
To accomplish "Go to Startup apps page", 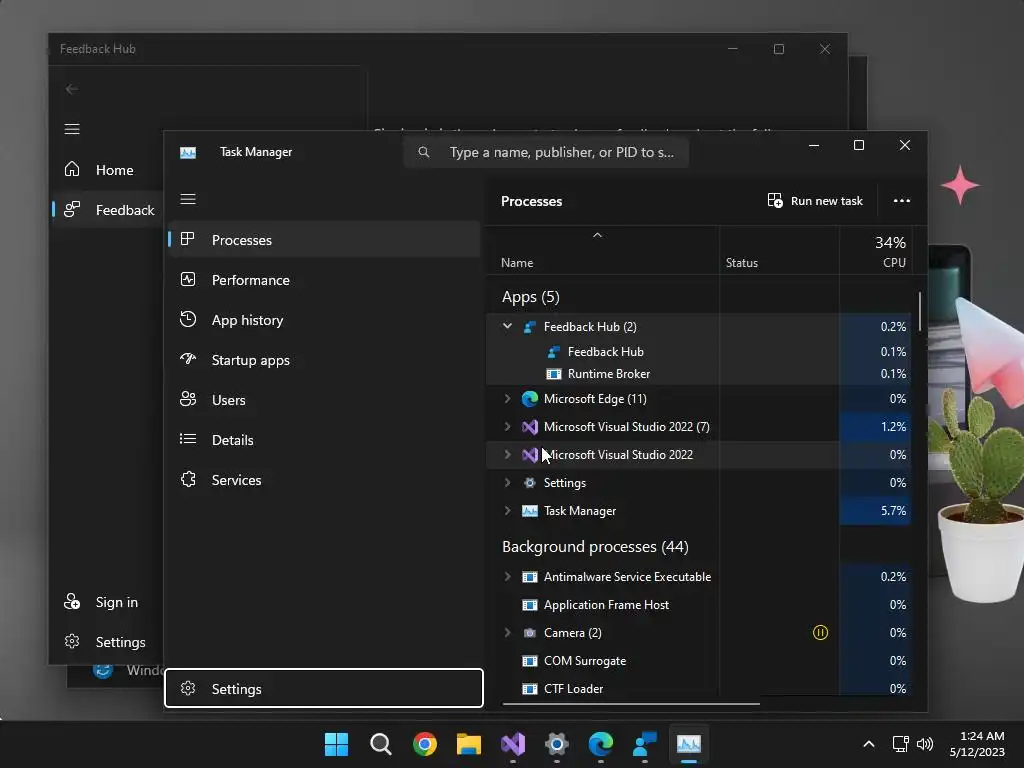I will (325, 360).
